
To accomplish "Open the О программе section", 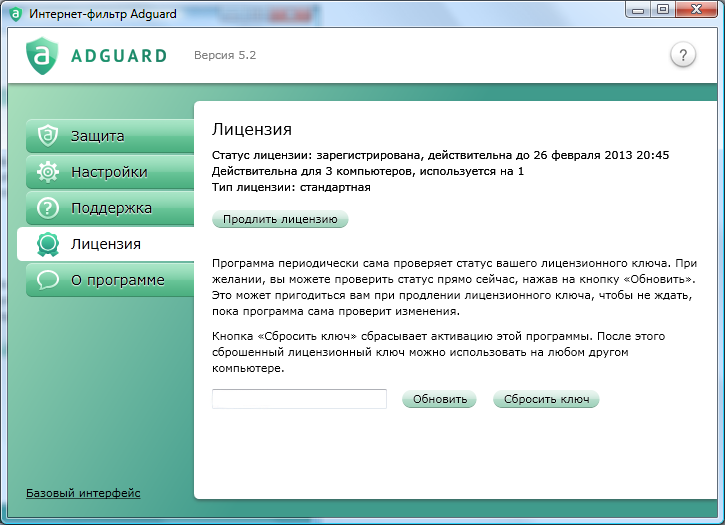I will click(x=110, y=280).
